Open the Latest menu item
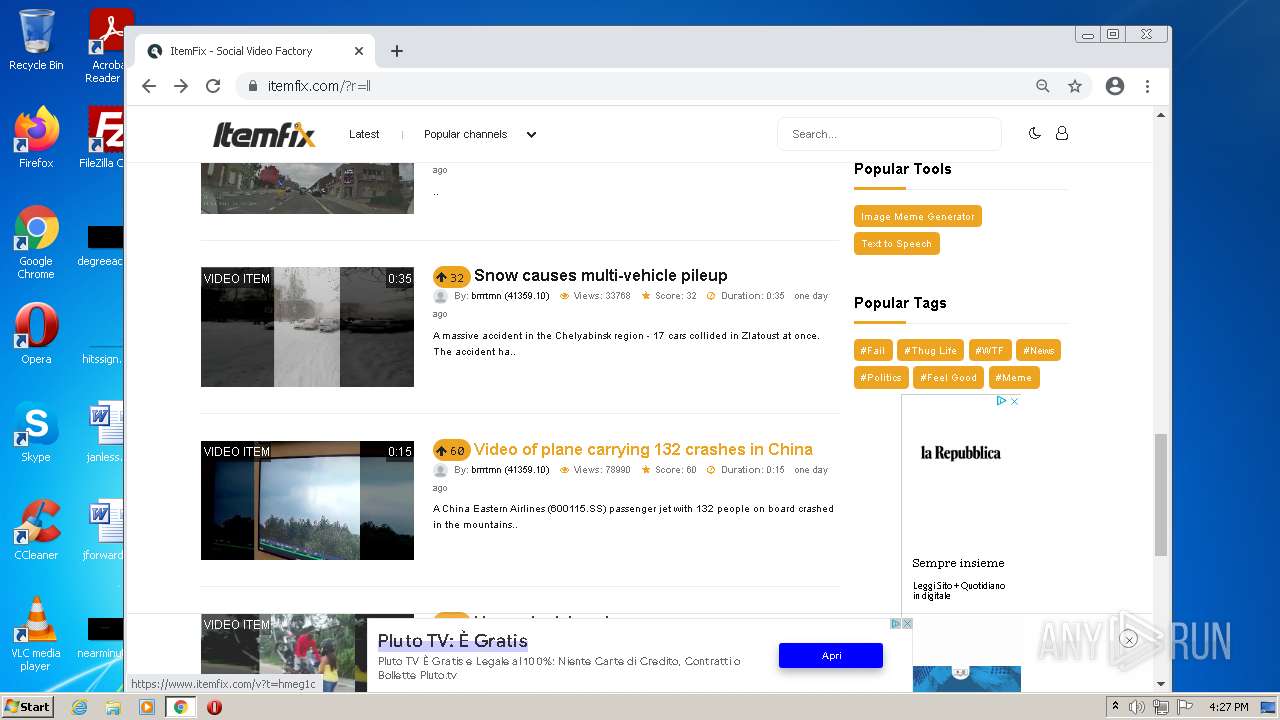 click(364, 134)
